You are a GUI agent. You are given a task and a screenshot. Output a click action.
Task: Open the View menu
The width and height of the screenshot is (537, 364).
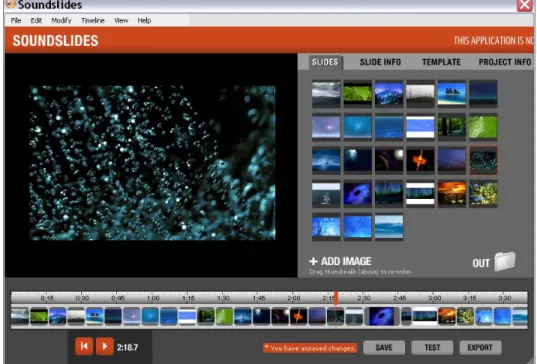pos(121,21)
